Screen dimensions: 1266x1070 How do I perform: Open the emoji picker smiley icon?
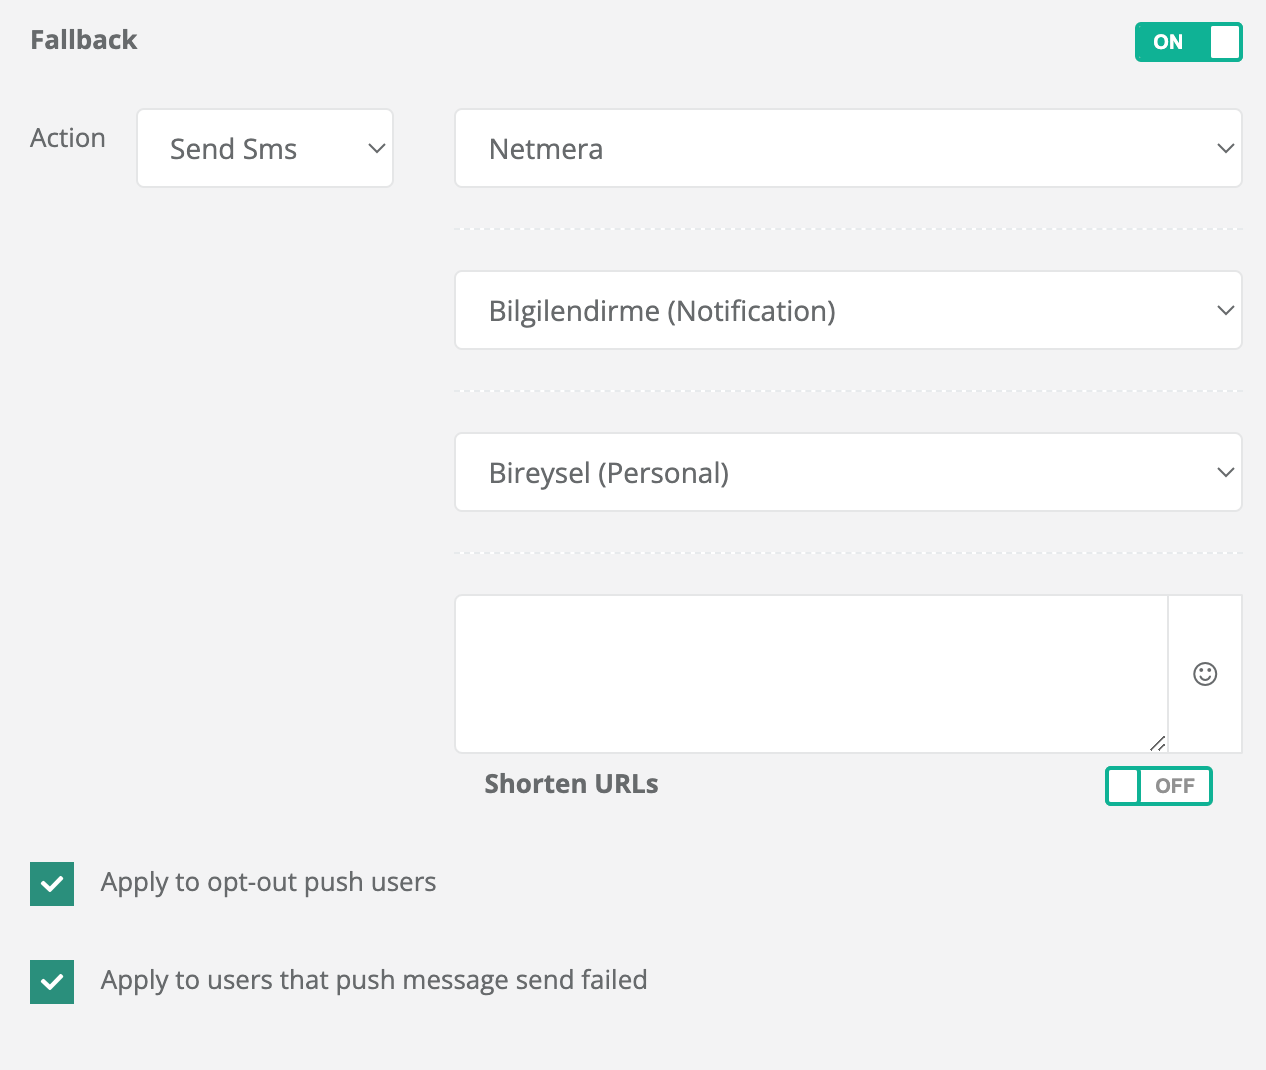(1205, 674)
